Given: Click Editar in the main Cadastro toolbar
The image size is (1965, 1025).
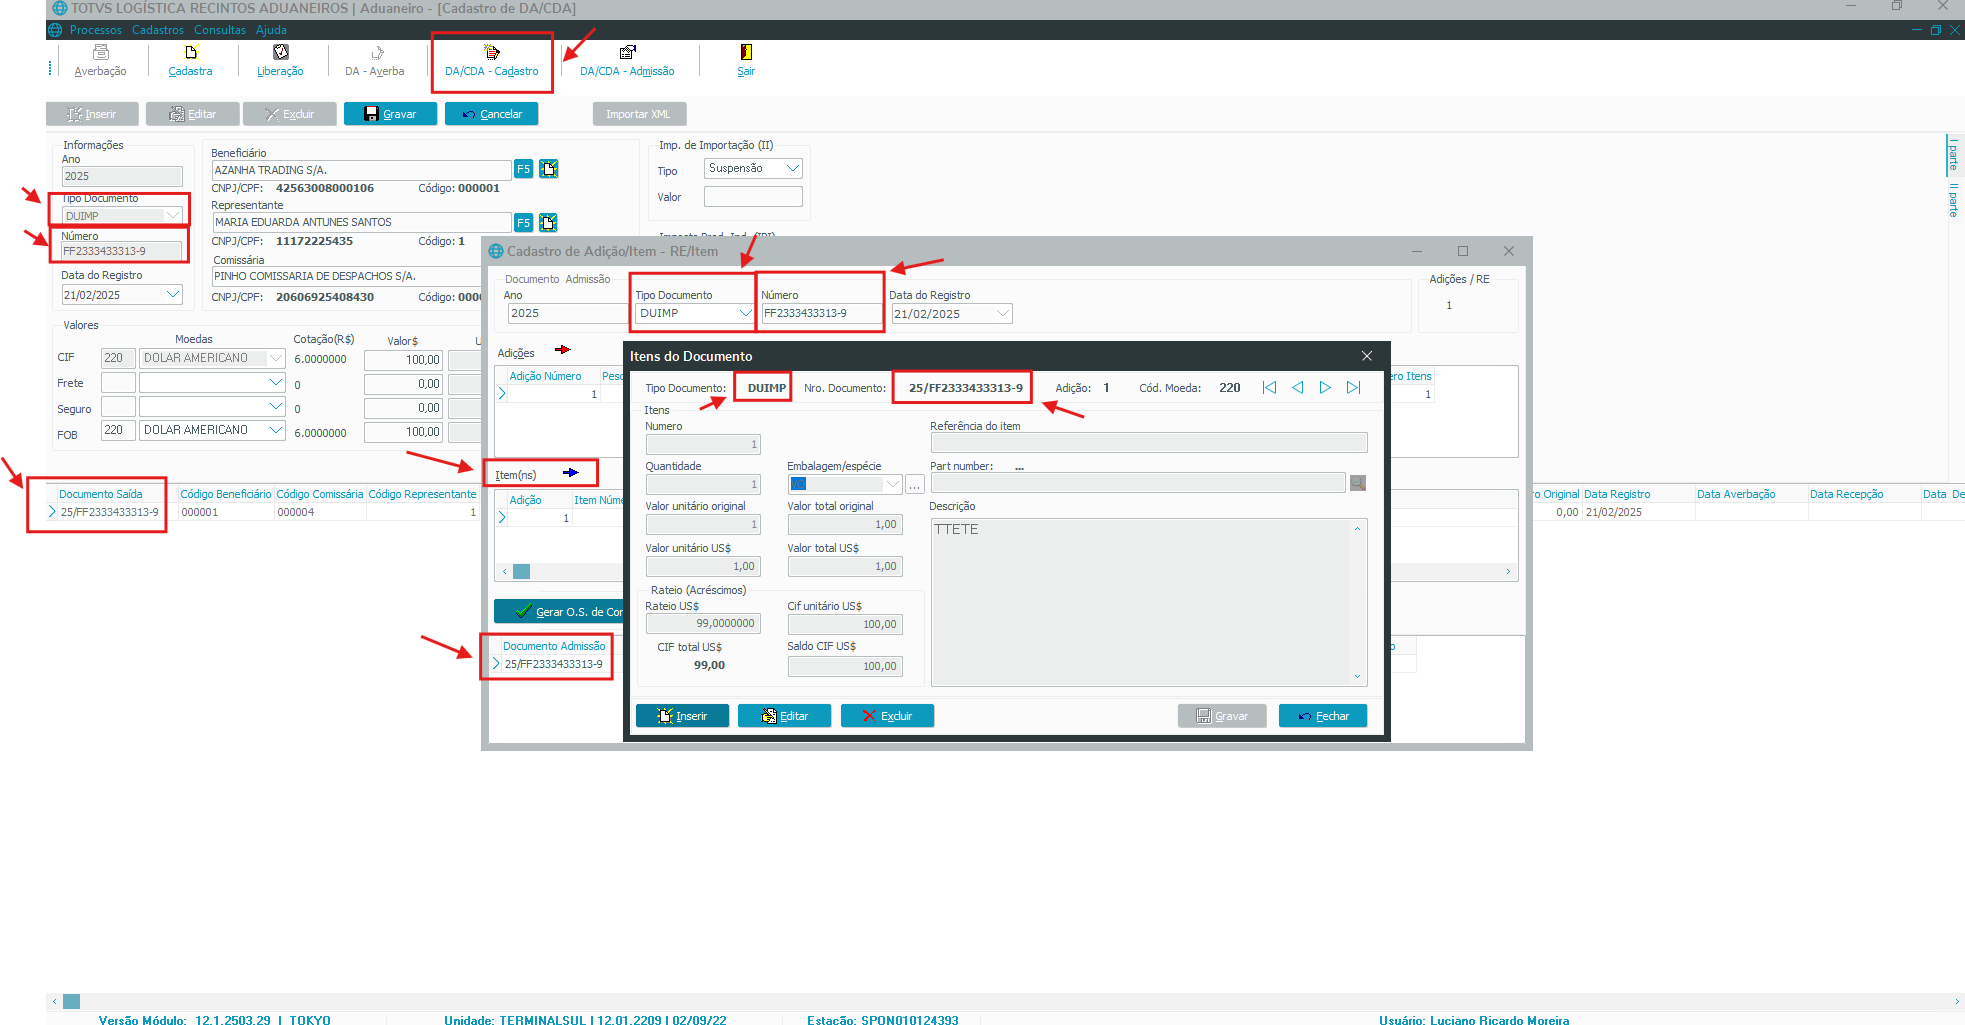Looking at the screenshot, I should pyautogui.click(x=192, y=114).
